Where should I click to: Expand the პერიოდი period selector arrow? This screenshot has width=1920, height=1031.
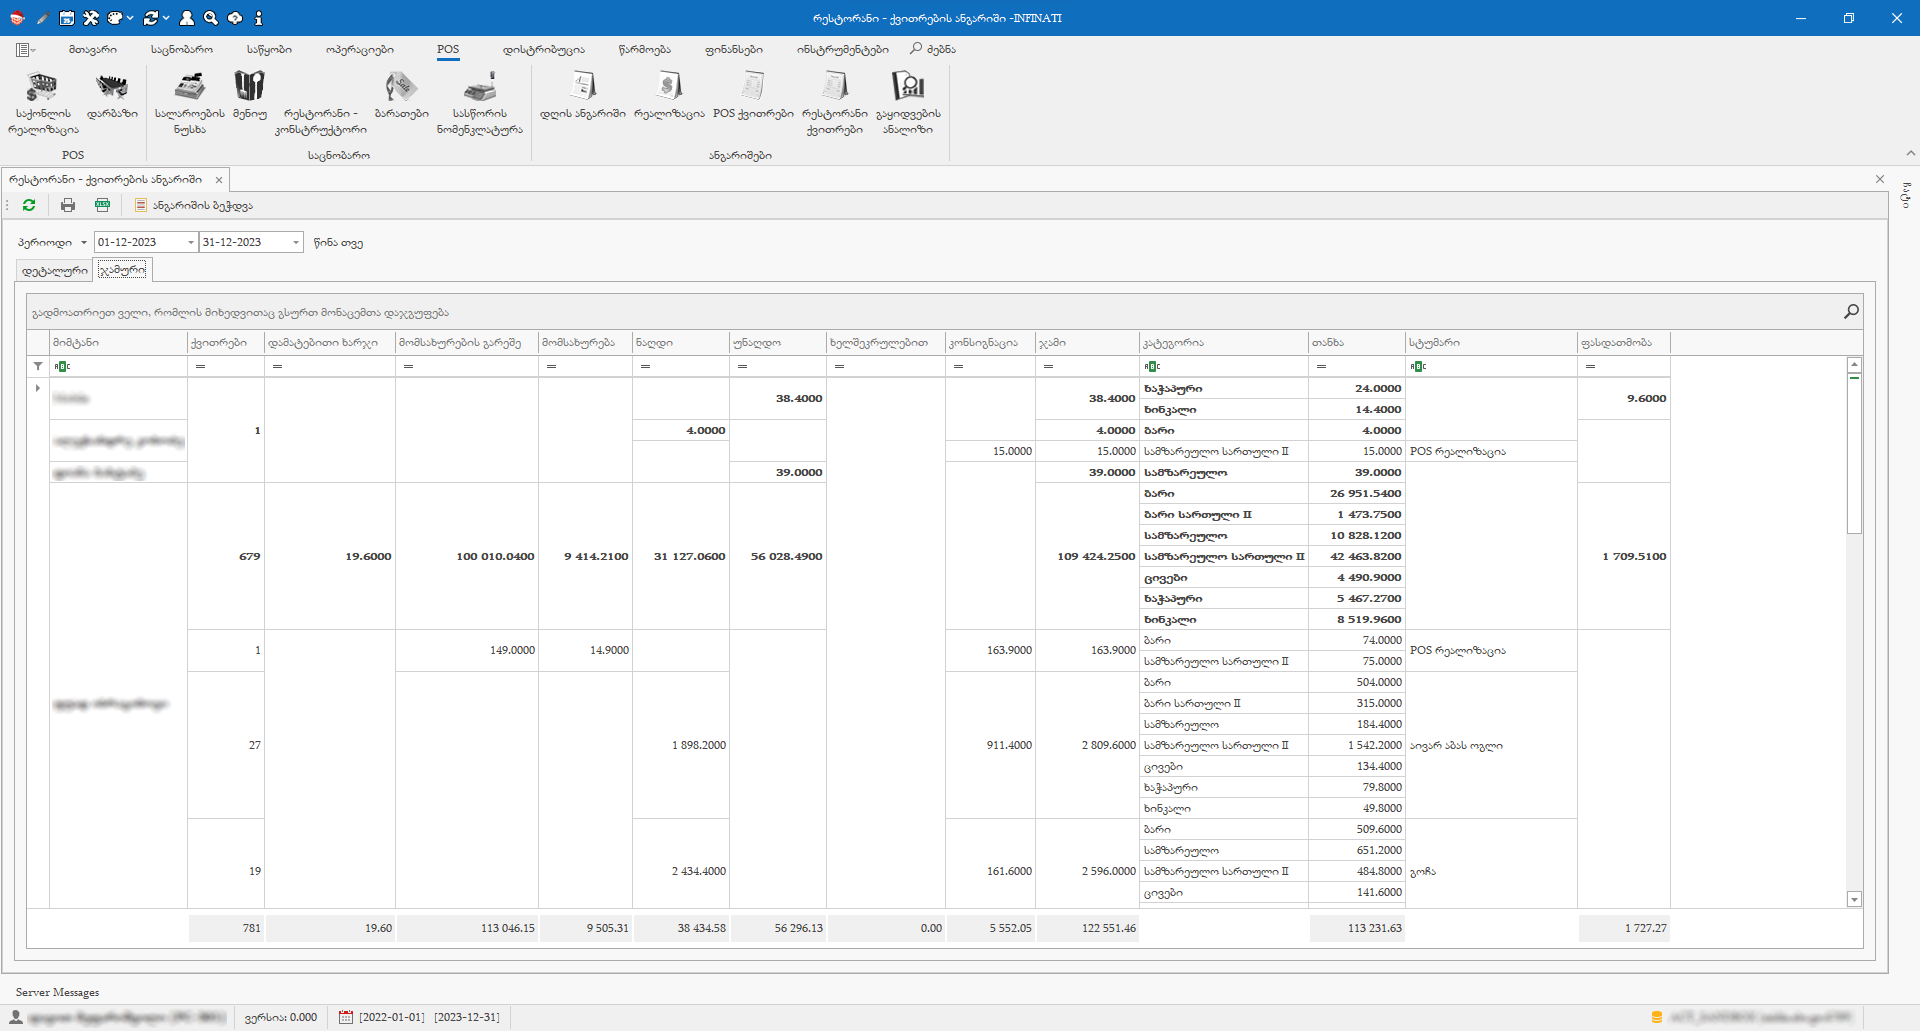(84, 243)
